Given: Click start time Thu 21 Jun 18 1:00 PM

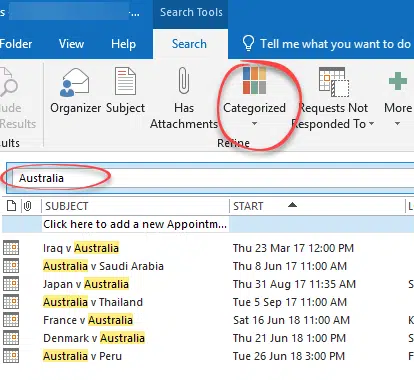Looking at the screenshot, I should pos(289,338).
